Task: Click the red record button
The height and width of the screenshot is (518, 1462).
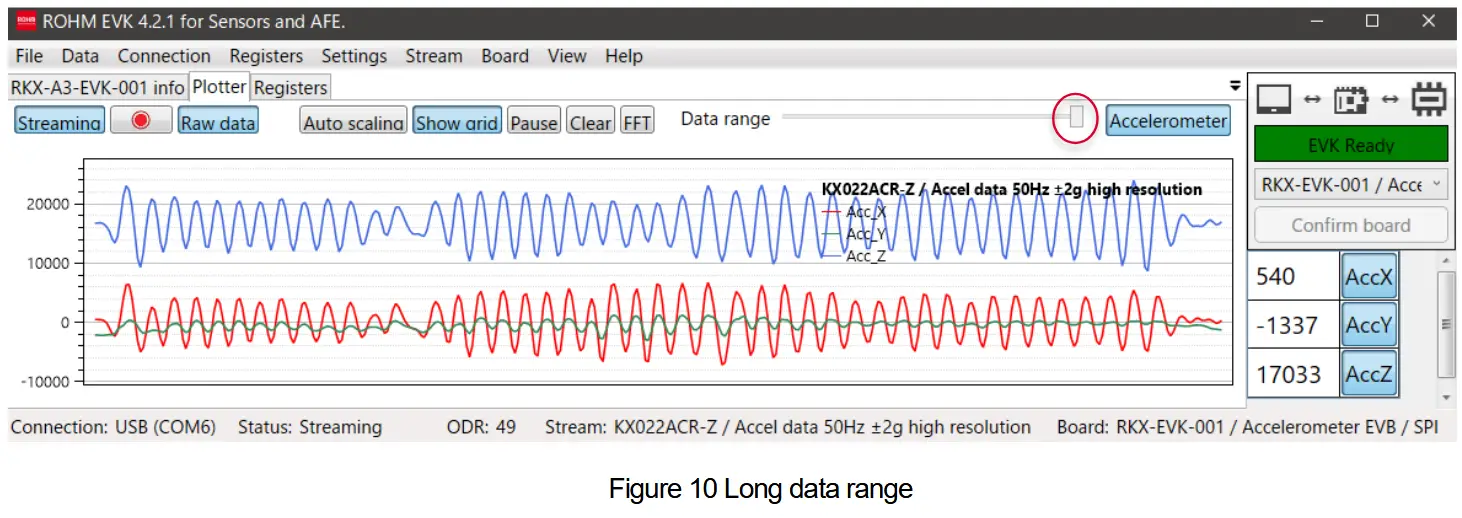Action: [x=141, y=121]
